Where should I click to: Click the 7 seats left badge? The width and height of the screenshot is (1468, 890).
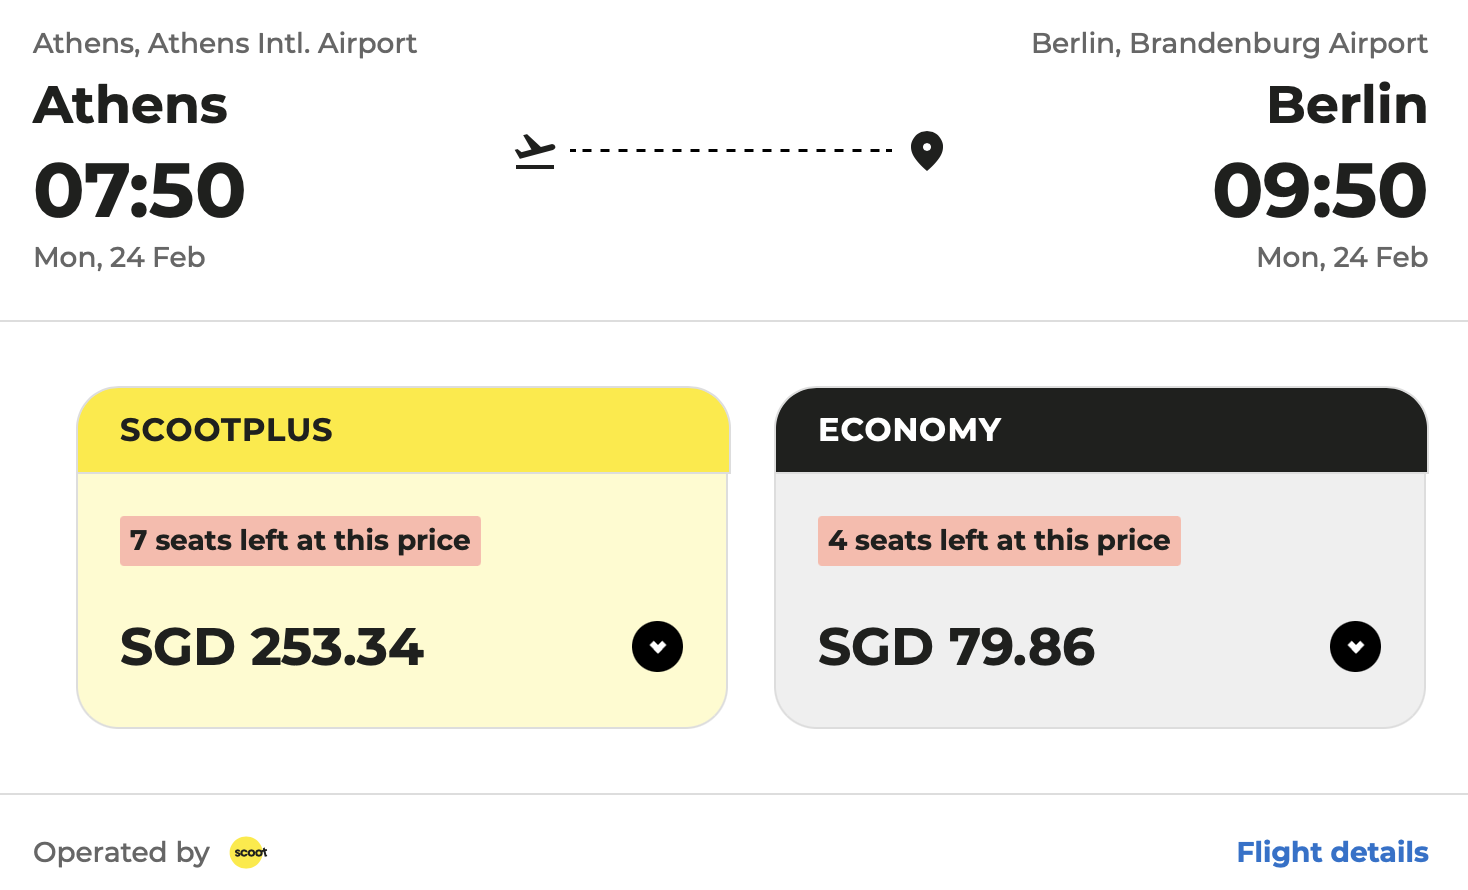[300, 541]
